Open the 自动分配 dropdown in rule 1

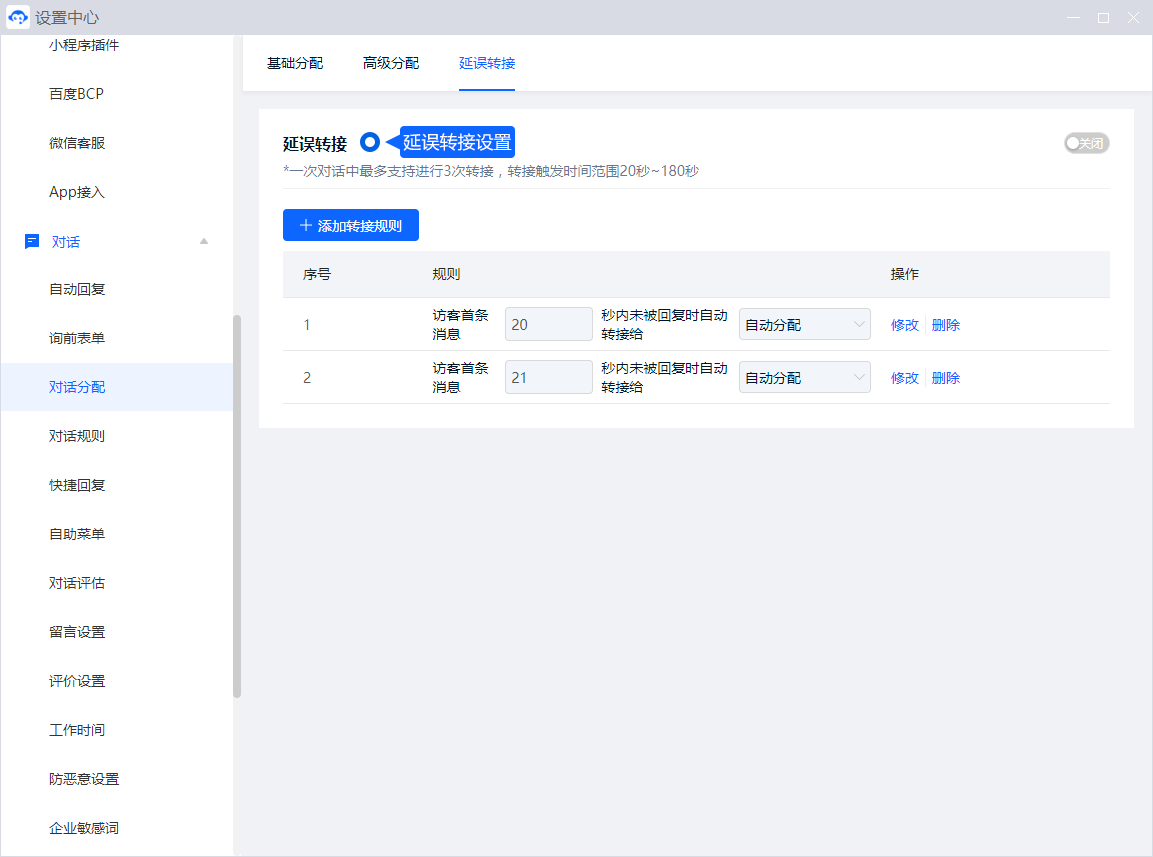(804, 324)
